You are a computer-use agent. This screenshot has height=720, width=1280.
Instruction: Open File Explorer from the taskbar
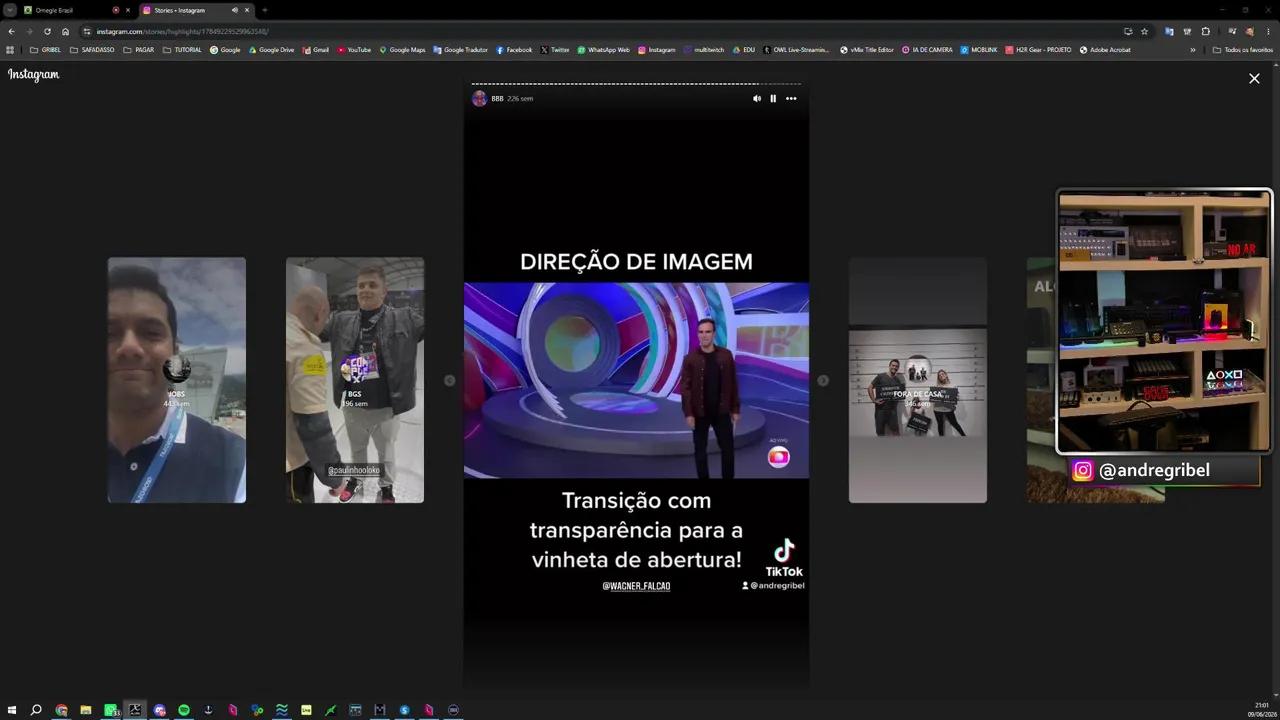point(86,710)
